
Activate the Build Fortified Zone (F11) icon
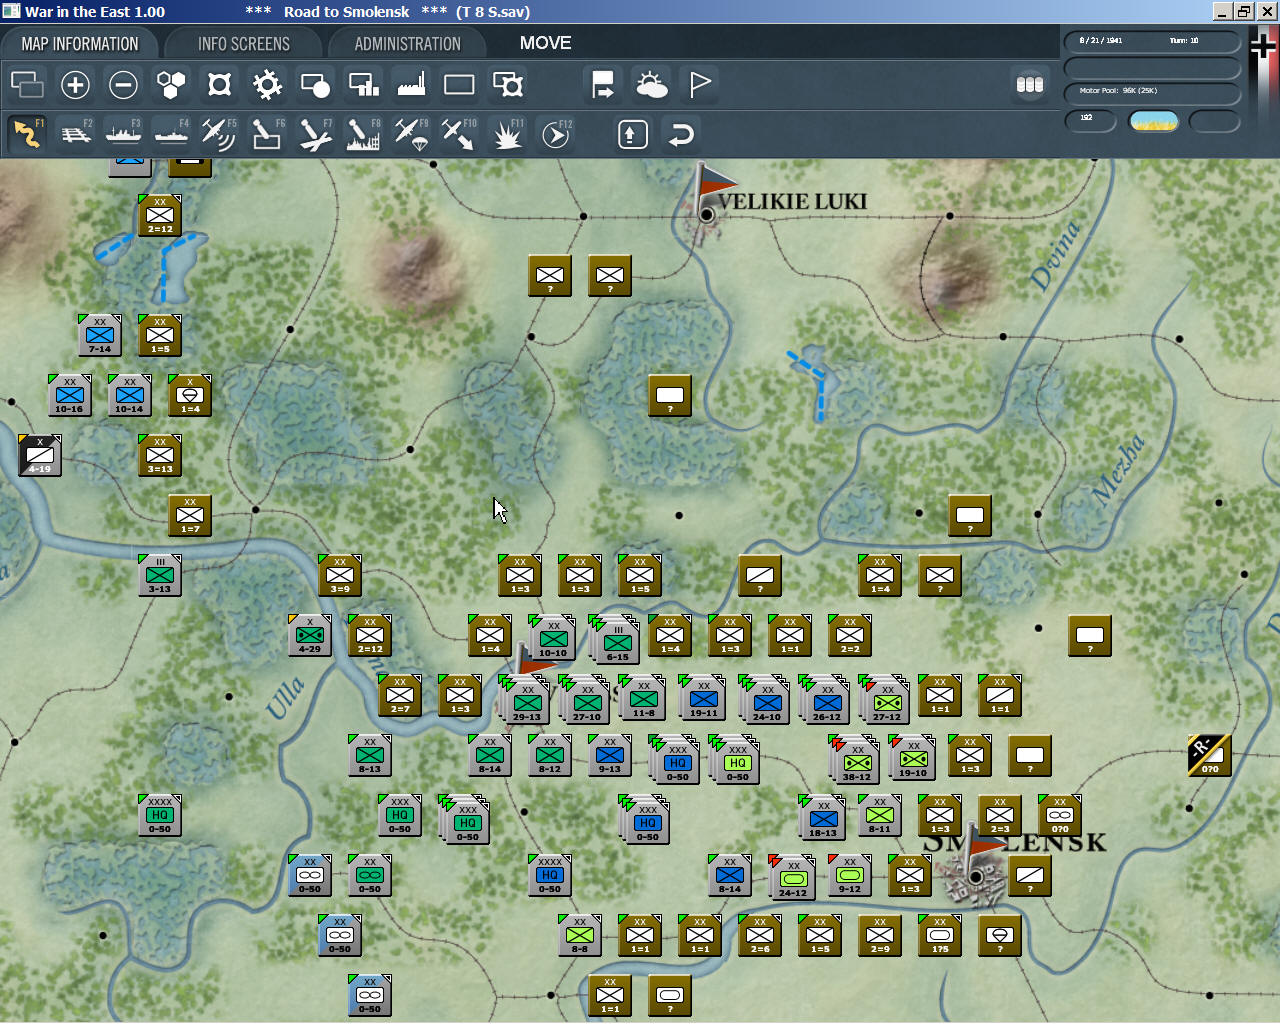[x=507, y=134]
